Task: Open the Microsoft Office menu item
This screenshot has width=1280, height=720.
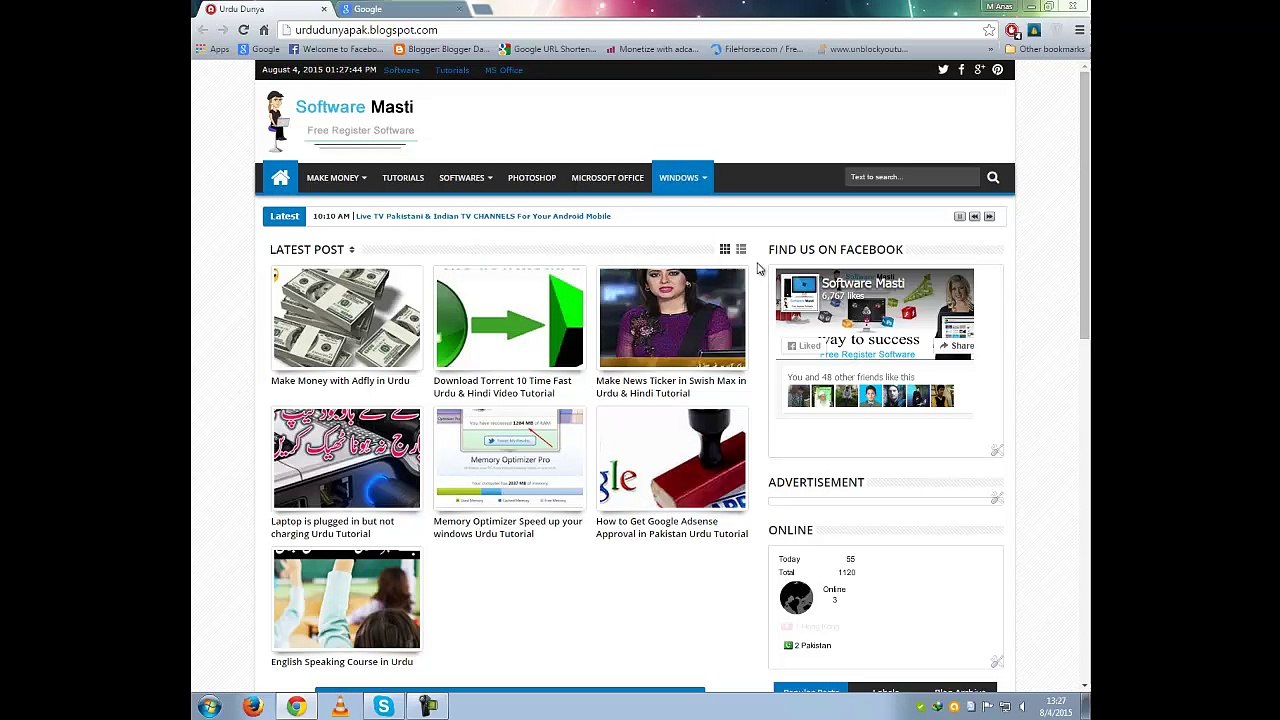Action: tap(607, 178)
